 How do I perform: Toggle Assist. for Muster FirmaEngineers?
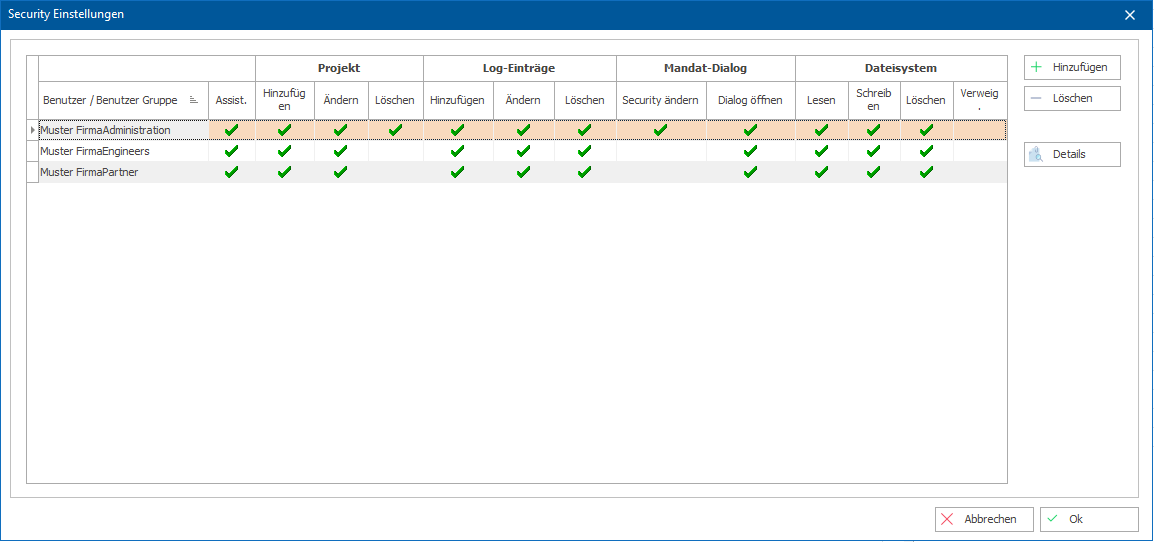coord(232,151)
